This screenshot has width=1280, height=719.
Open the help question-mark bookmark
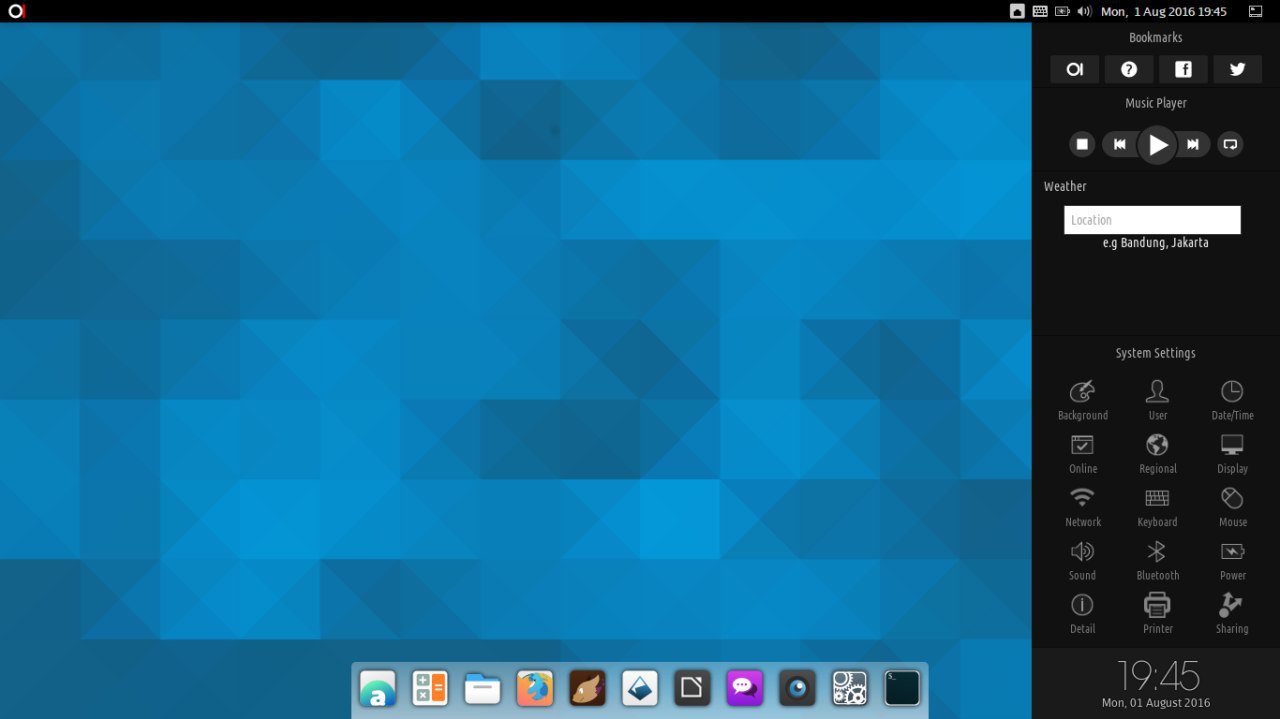[1129, 69]
